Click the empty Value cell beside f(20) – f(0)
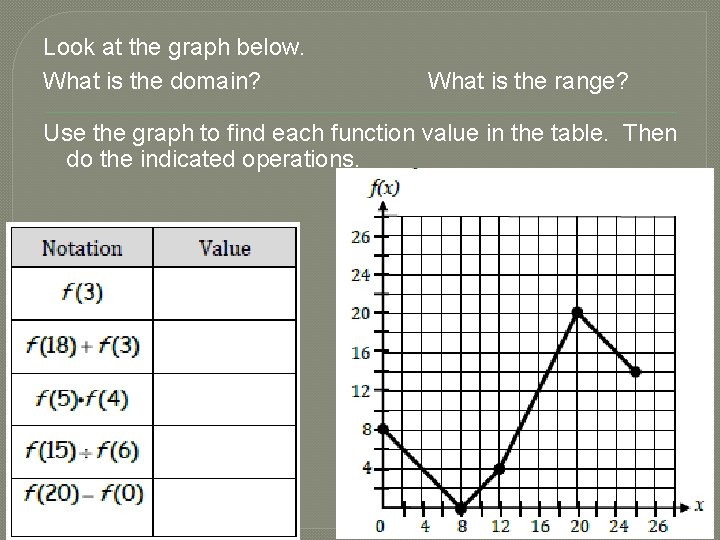Viewport: 720px width, 540px height. 225,493
